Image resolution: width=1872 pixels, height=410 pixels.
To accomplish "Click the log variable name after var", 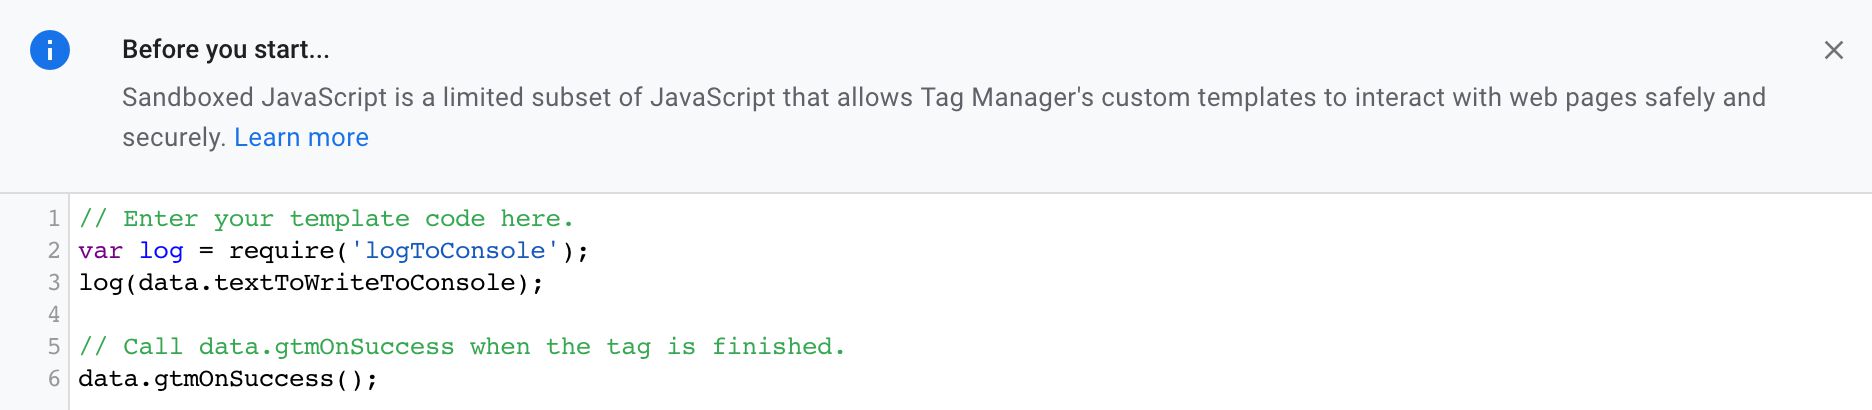I will point(161,251).
